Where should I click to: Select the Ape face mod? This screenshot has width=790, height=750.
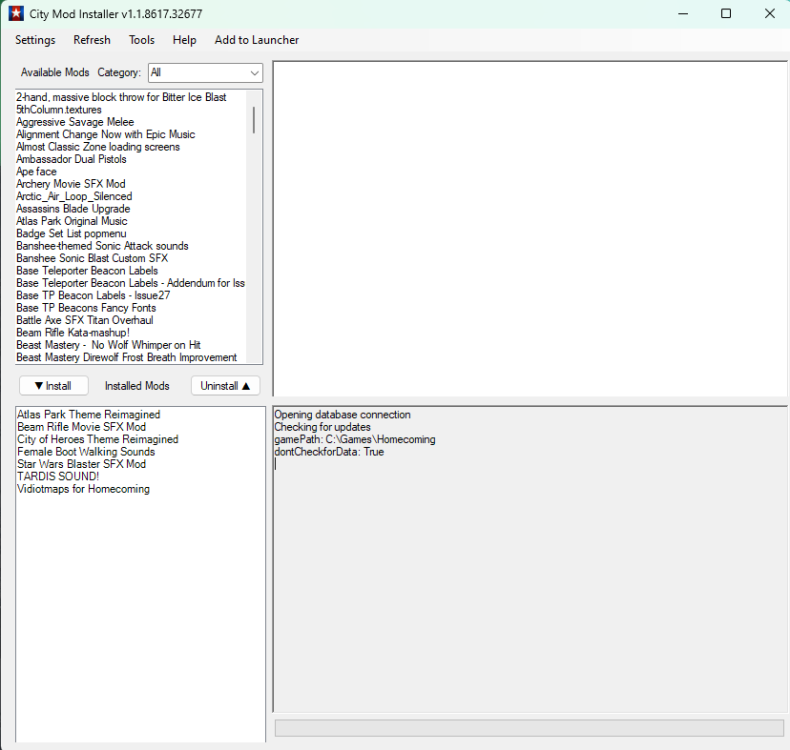[x=36, y=172]
